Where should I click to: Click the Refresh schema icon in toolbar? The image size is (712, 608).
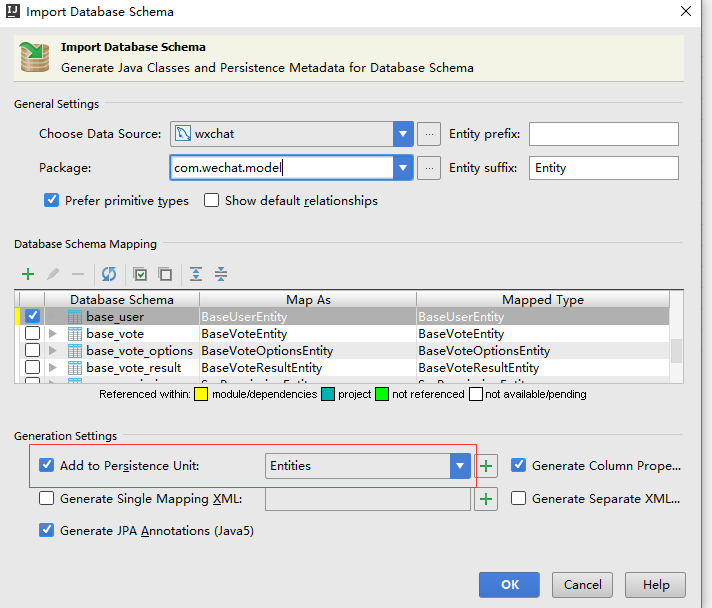coord(108,274)
